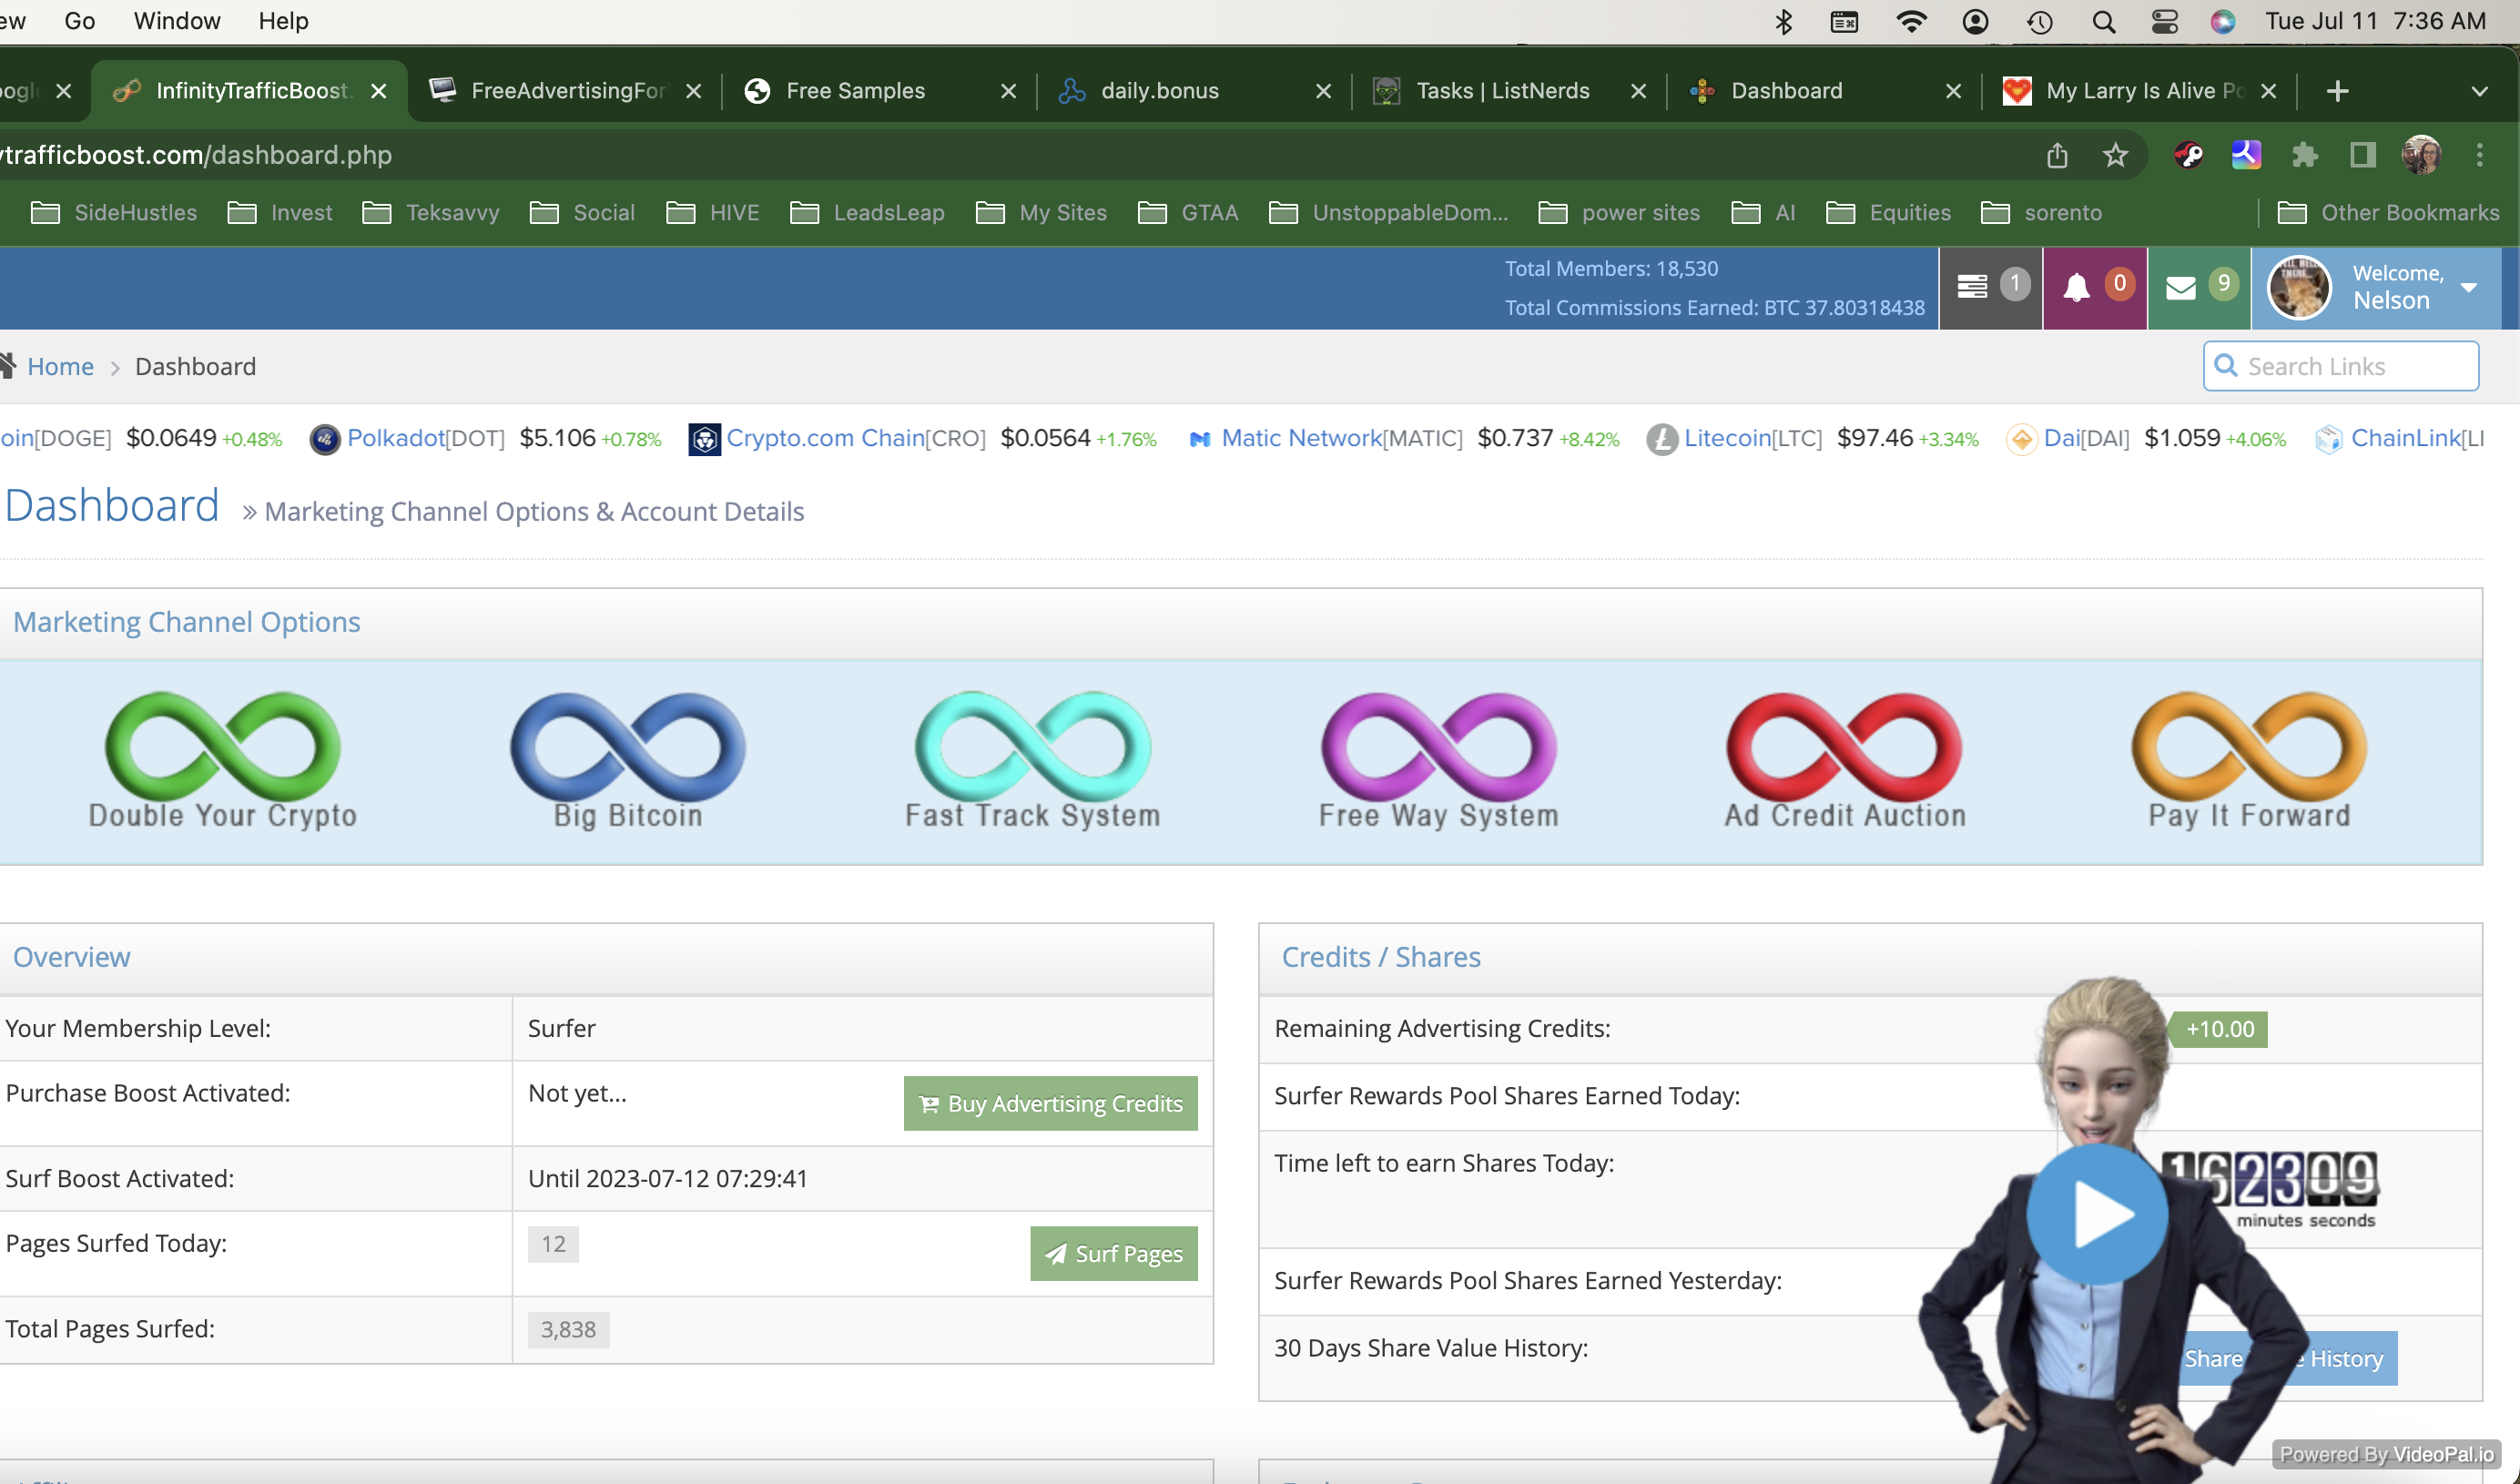Open the Ad Credit Auction channel
This screenshot has height=1484, width=2520.
click(x=1845, y=760)
